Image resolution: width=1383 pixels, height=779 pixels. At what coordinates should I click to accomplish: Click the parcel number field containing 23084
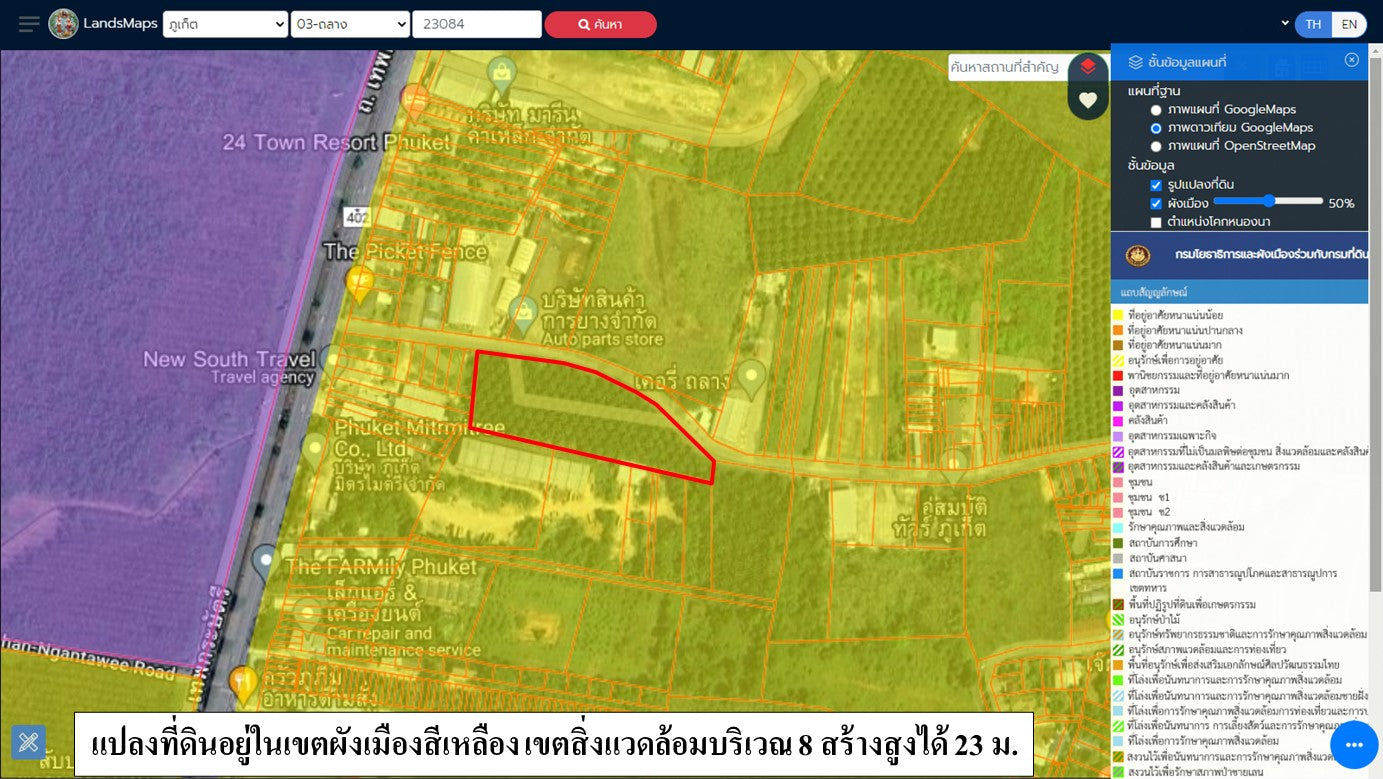click(476, 24)
